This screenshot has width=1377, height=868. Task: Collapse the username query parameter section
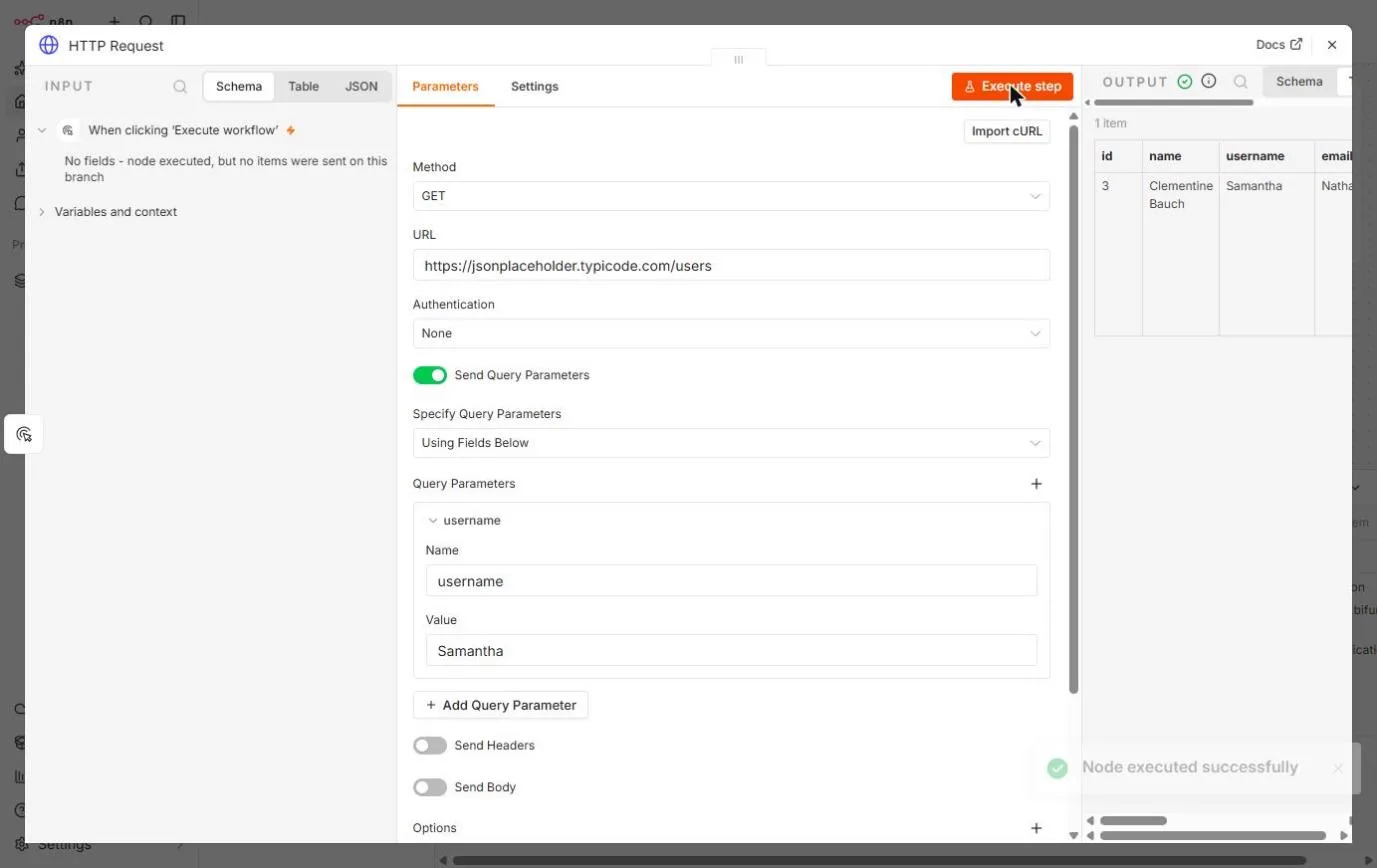(x=433, y=521)
